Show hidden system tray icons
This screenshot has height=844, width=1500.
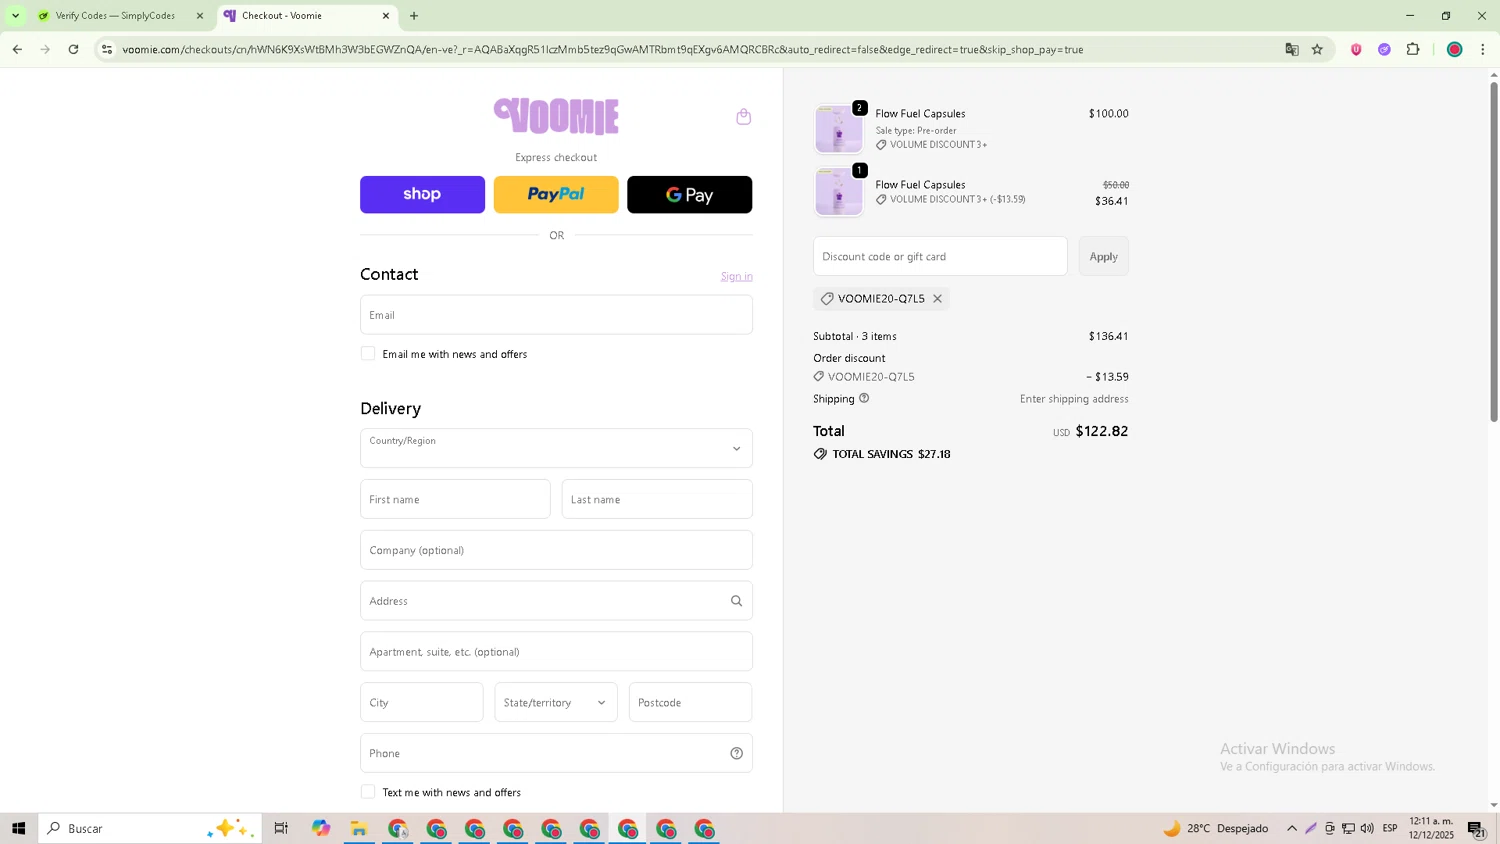[x=1292, y=828]
